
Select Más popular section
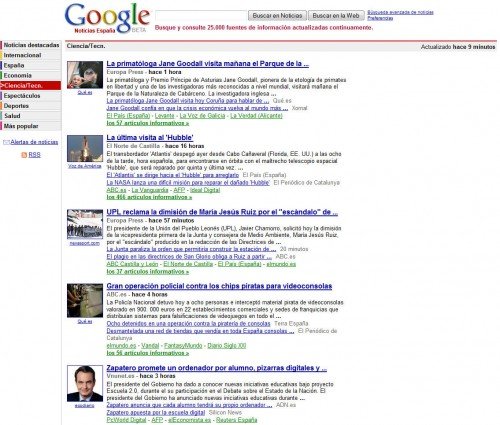coord(31,126)
